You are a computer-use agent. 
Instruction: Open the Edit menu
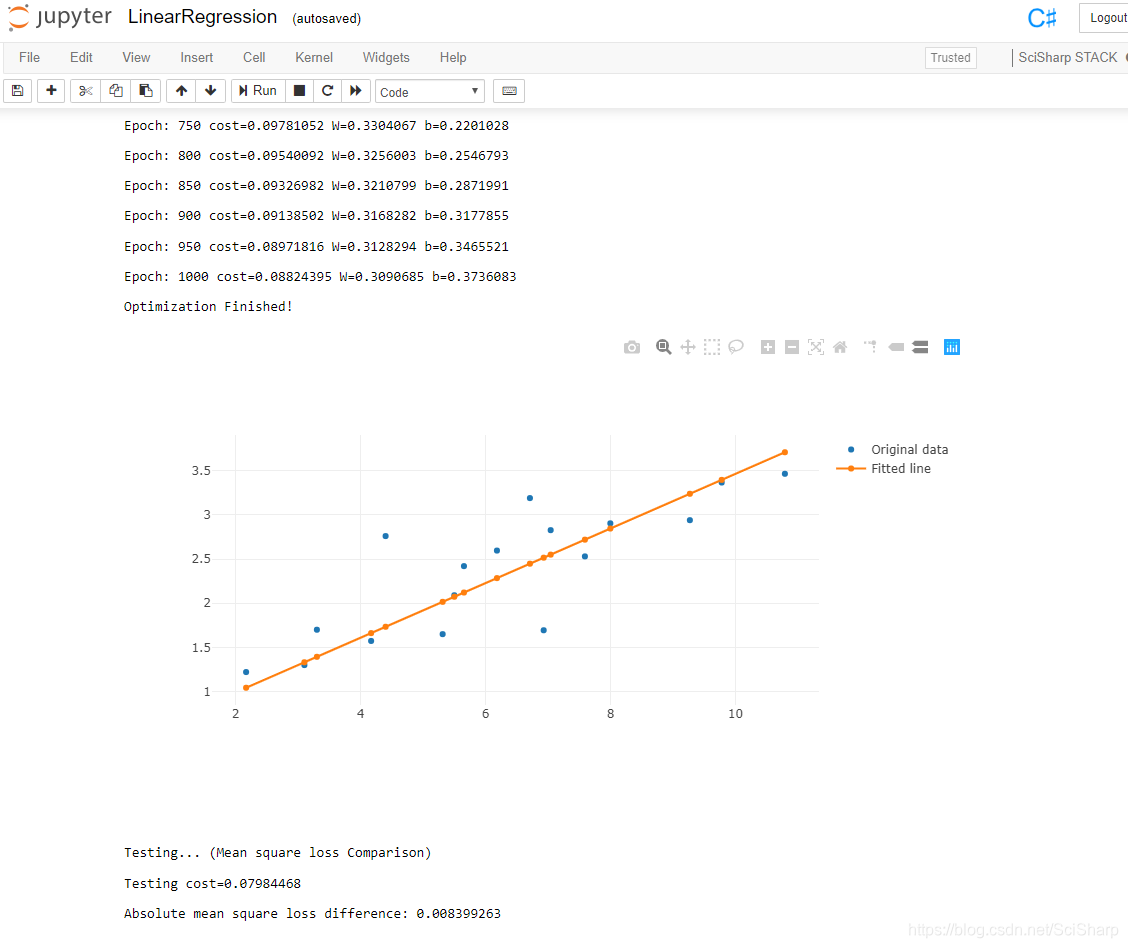click(81, 58)
